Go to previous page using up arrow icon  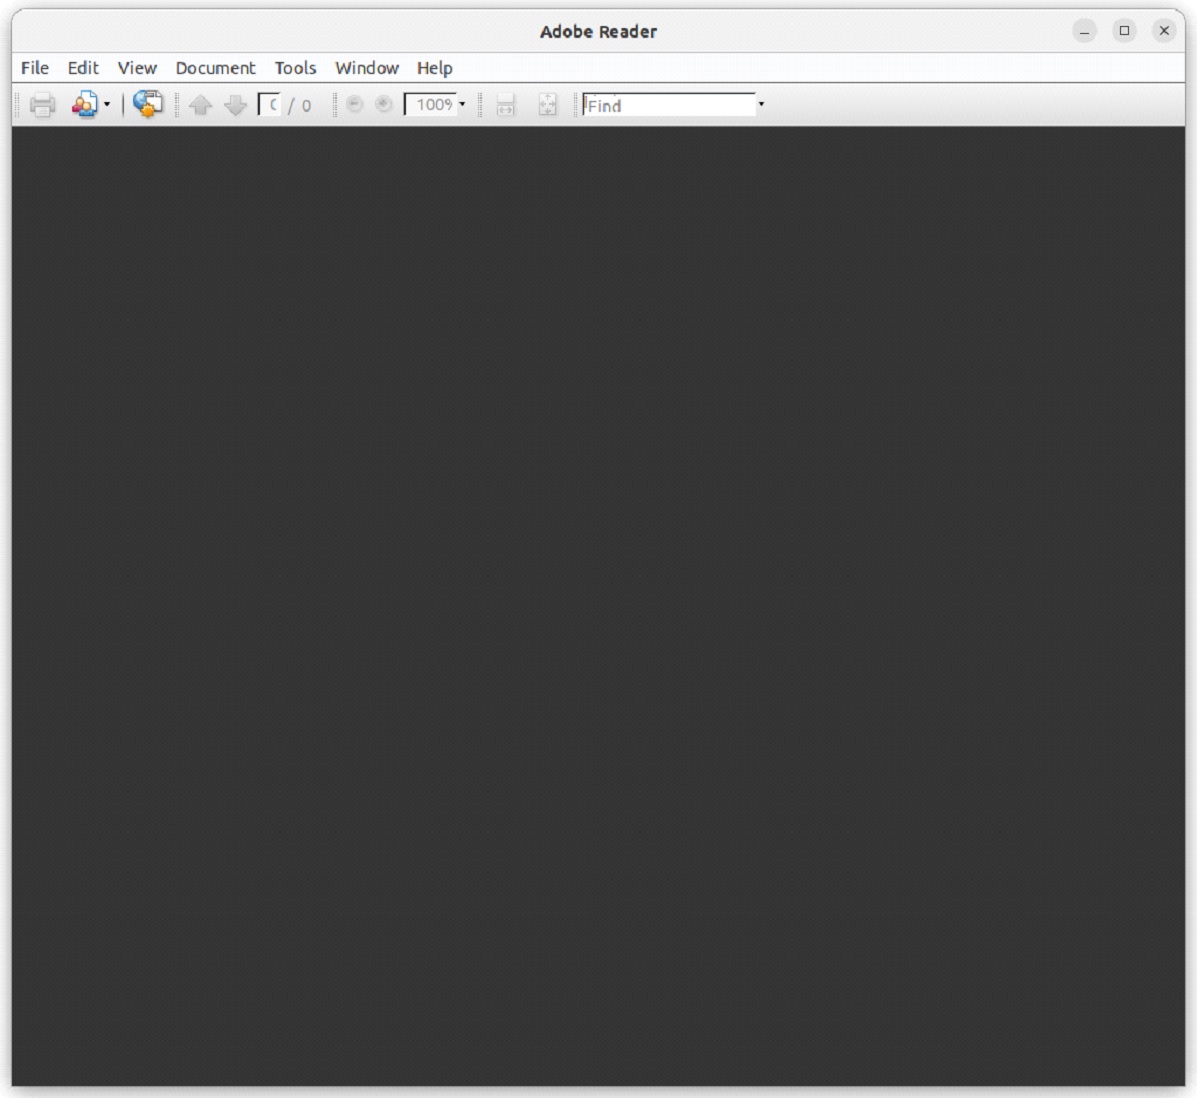(x=199, y=105)
